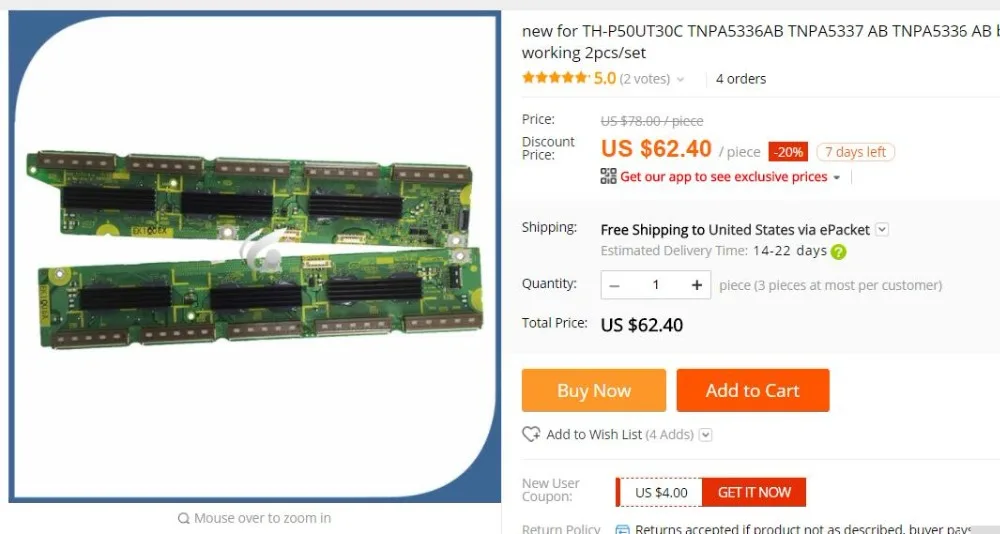This screenshot has height=534, width=1000.
Task: Click the Add to Cart button
Action: [x=753, y=390]
